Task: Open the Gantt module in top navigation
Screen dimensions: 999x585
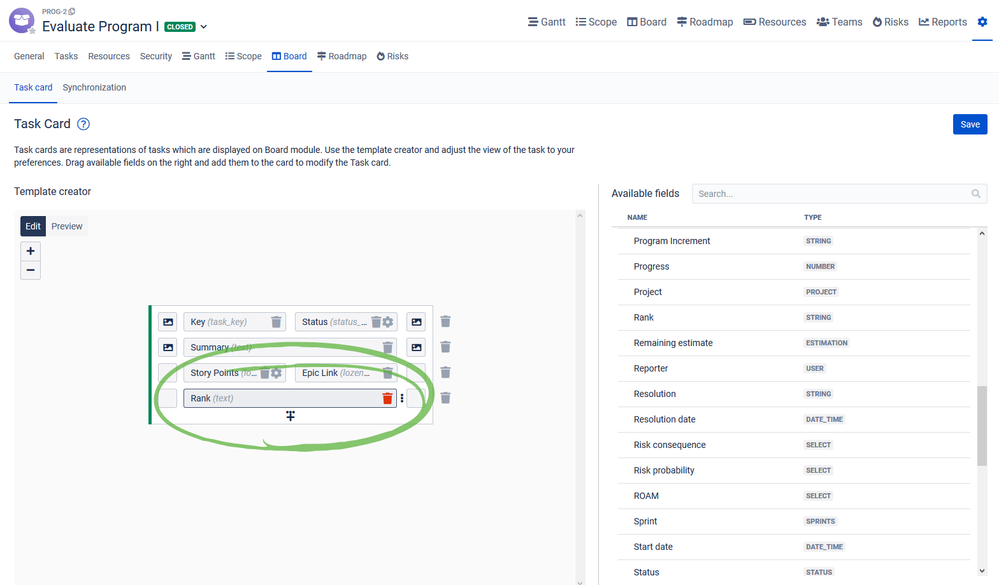Action: (x=547, y=22)
